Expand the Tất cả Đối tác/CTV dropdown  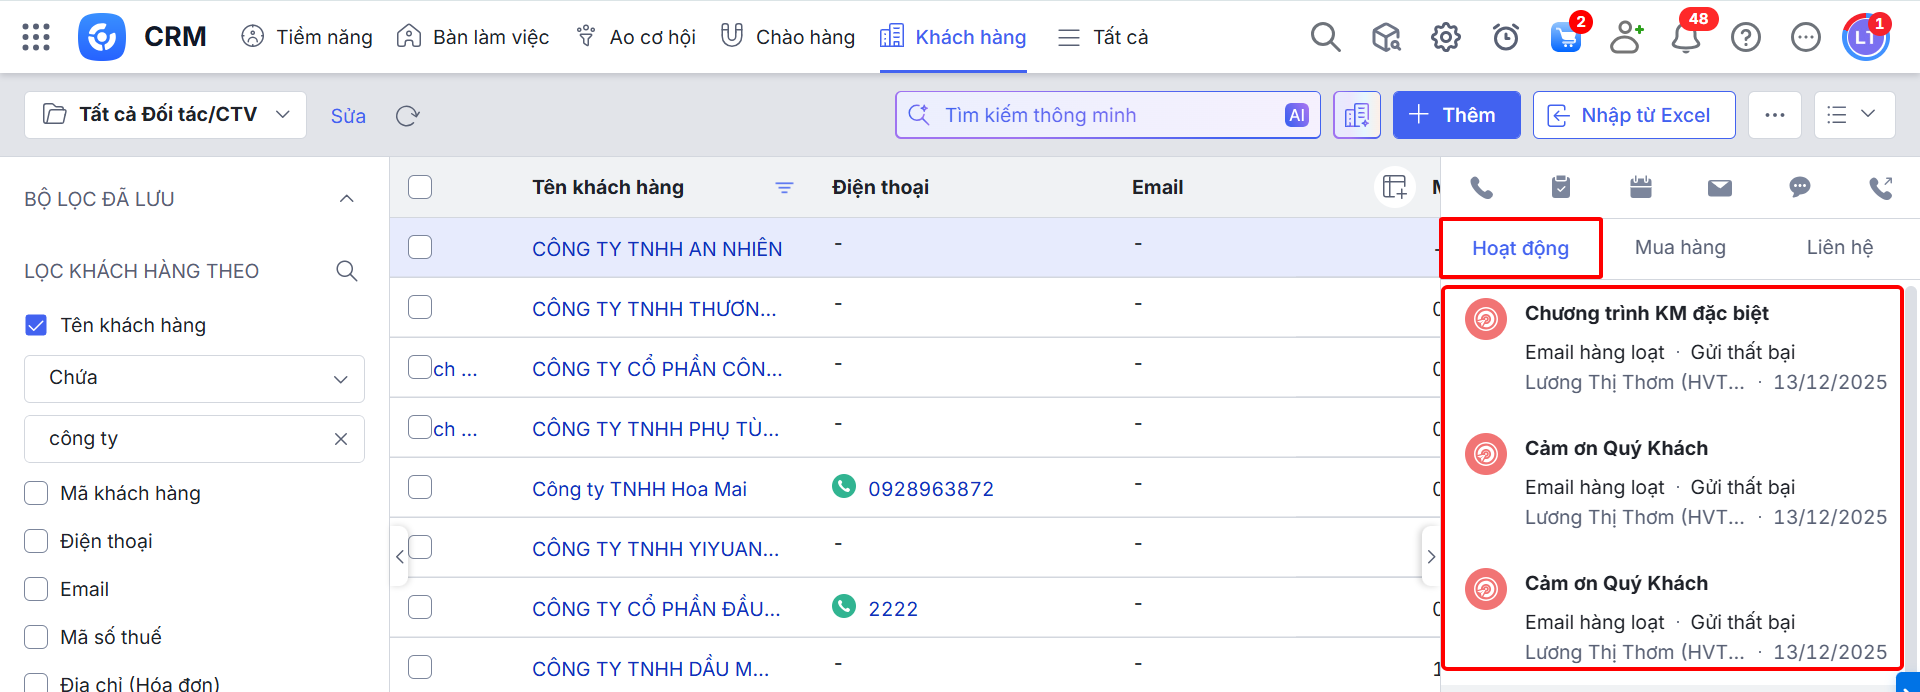[166, 115]
